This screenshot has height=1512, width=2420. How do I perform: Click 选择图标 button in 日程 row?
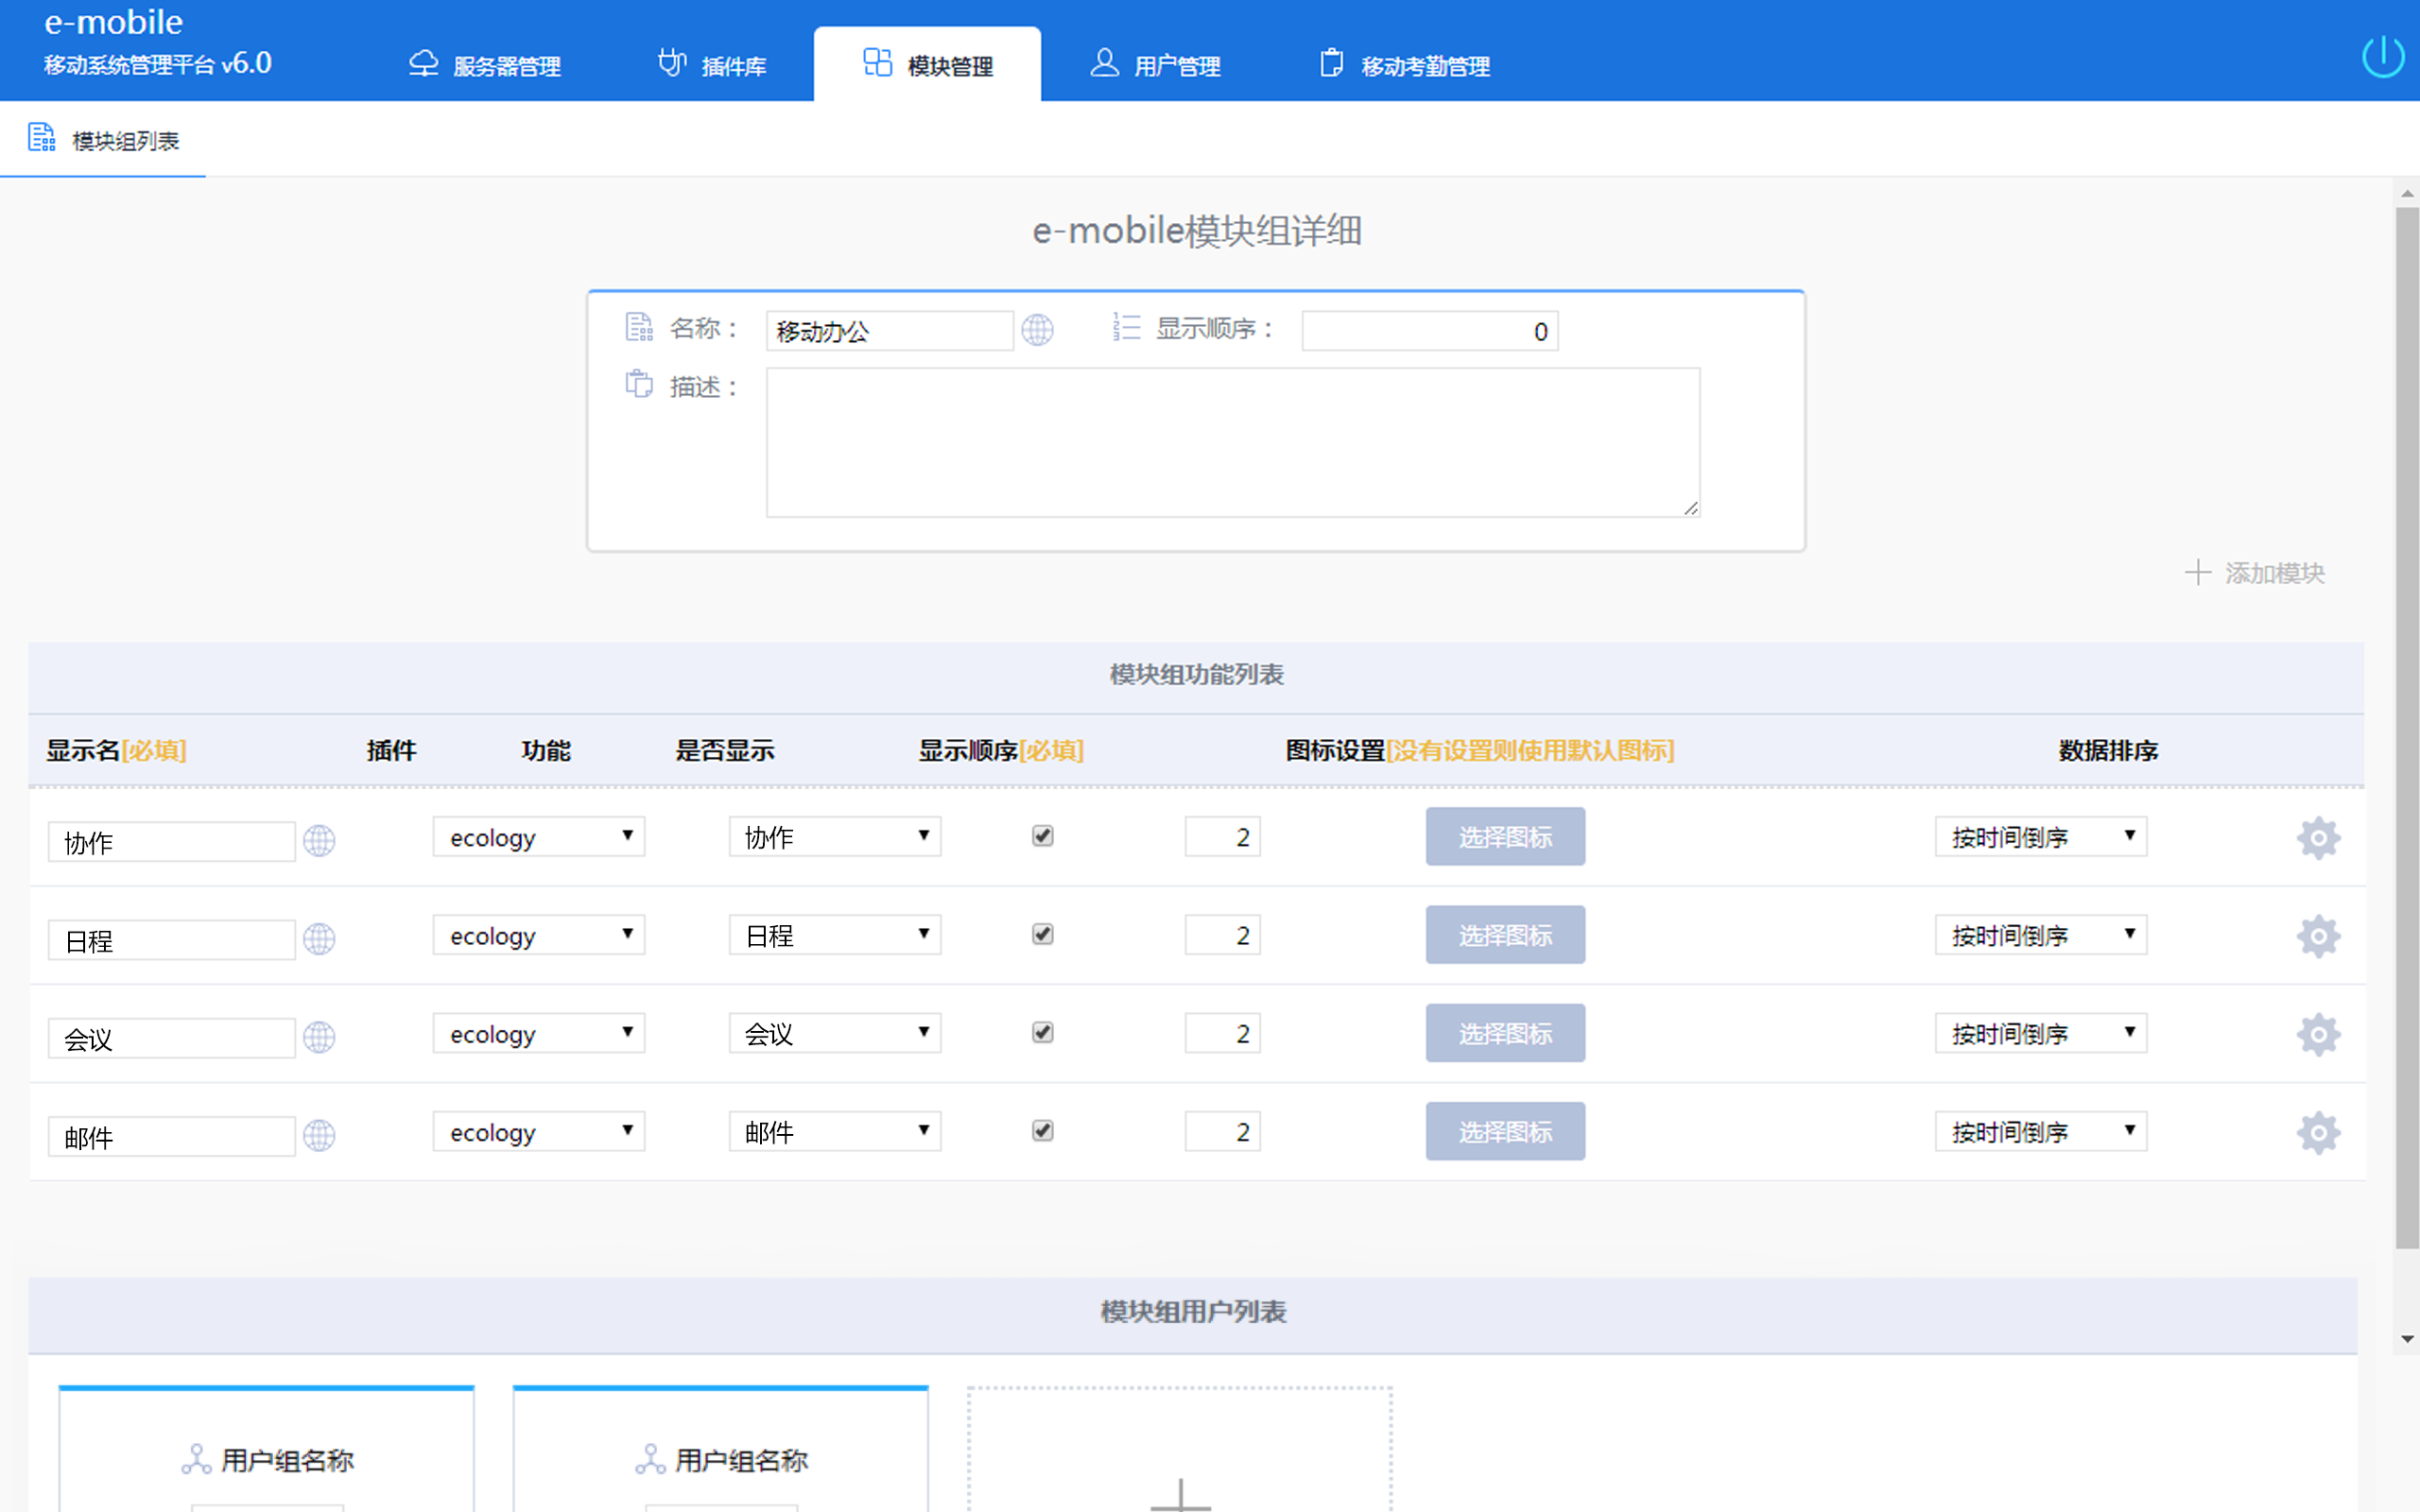[x=1504, y=935]
